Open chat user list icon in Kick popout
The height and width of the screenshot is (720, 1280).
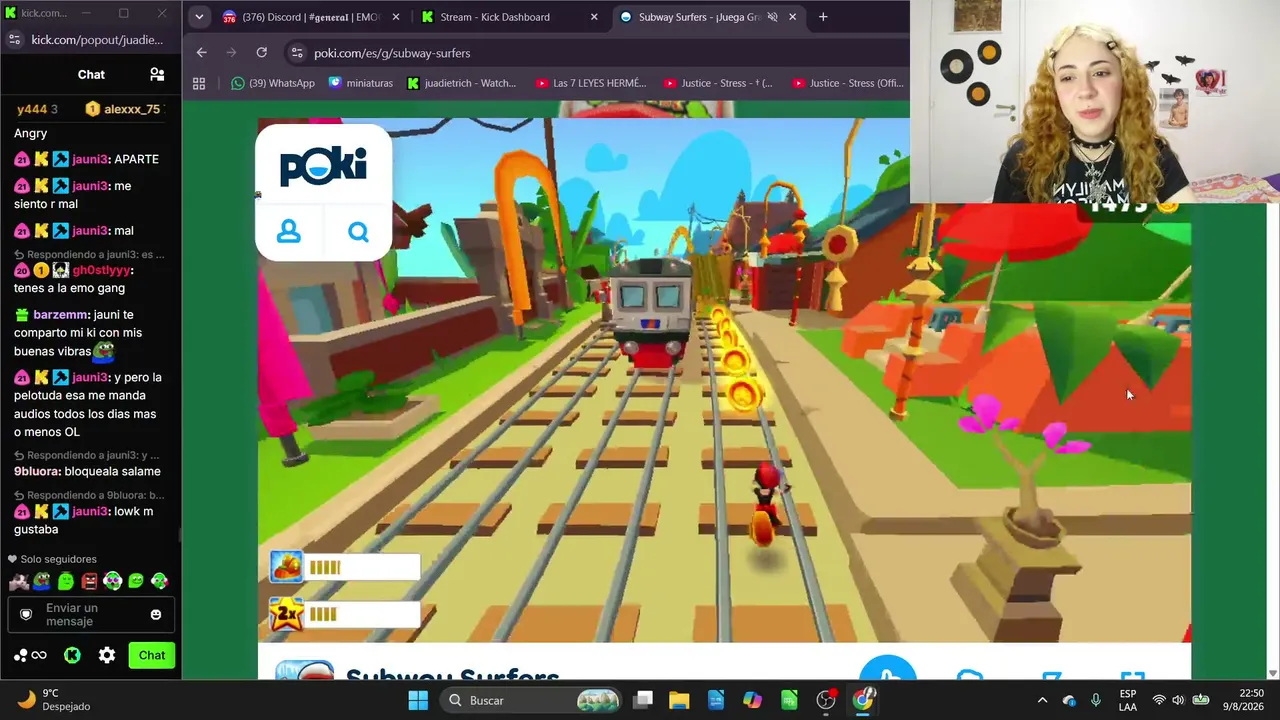pyautogui.click(x=157, y=74)
